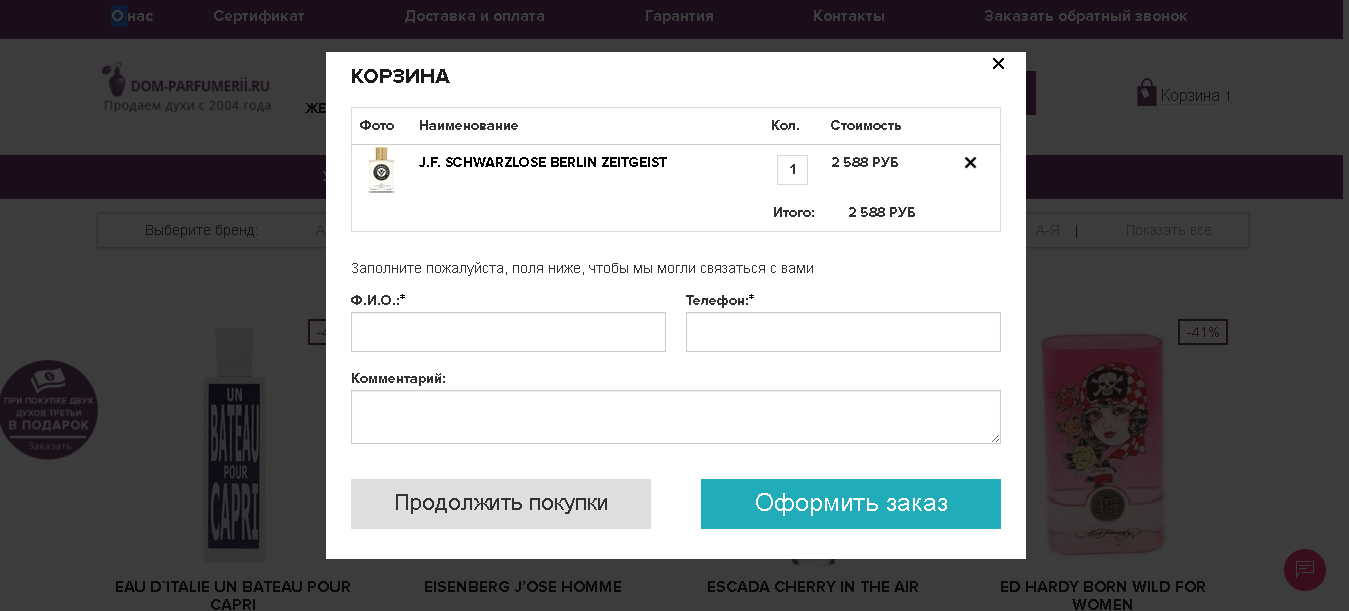This screenshot has width=1349, height=611.
Task: Focus the Ф.И.О. name input field
Action: (x=508, y=332)
